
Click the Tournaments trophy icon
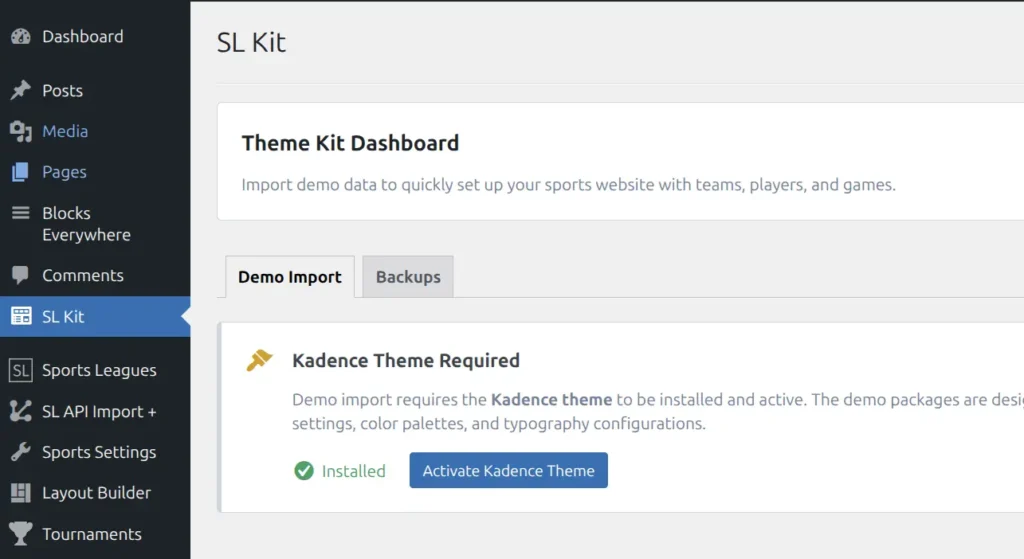point(21,534)
